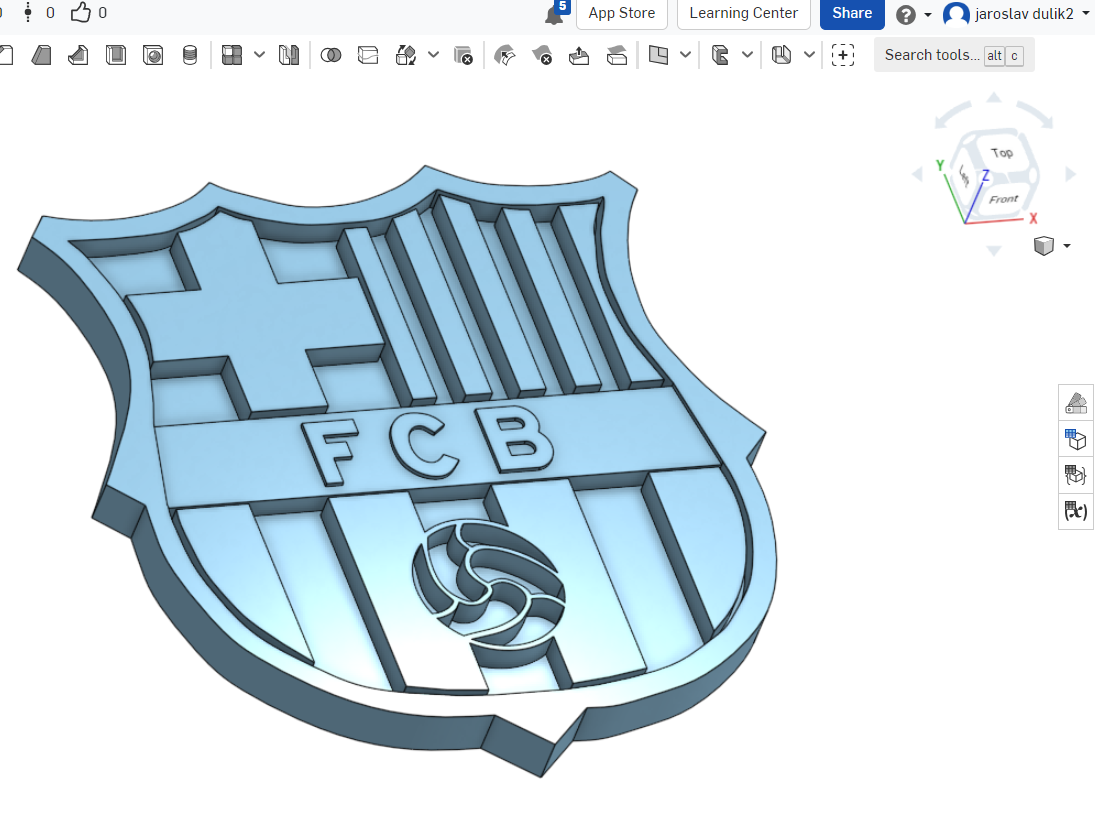Open Add custom features

coord(843,55)
